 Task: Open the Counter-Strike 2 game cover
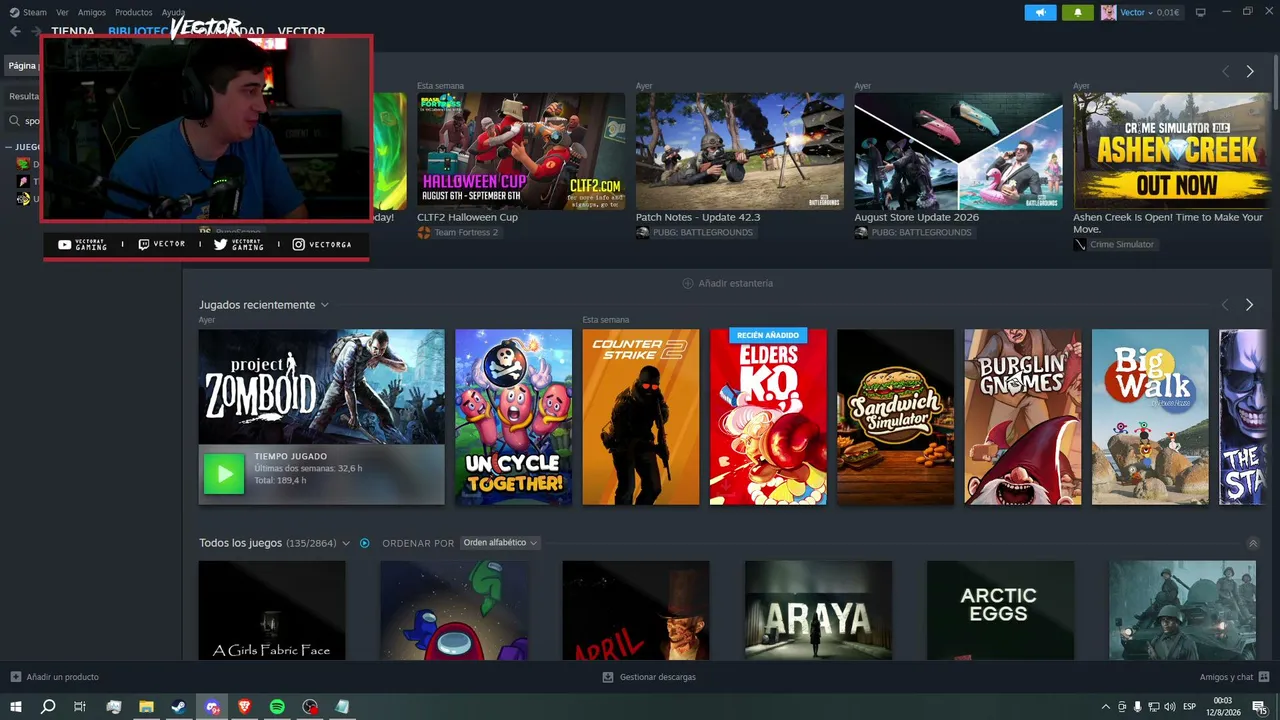click(641, 417)
